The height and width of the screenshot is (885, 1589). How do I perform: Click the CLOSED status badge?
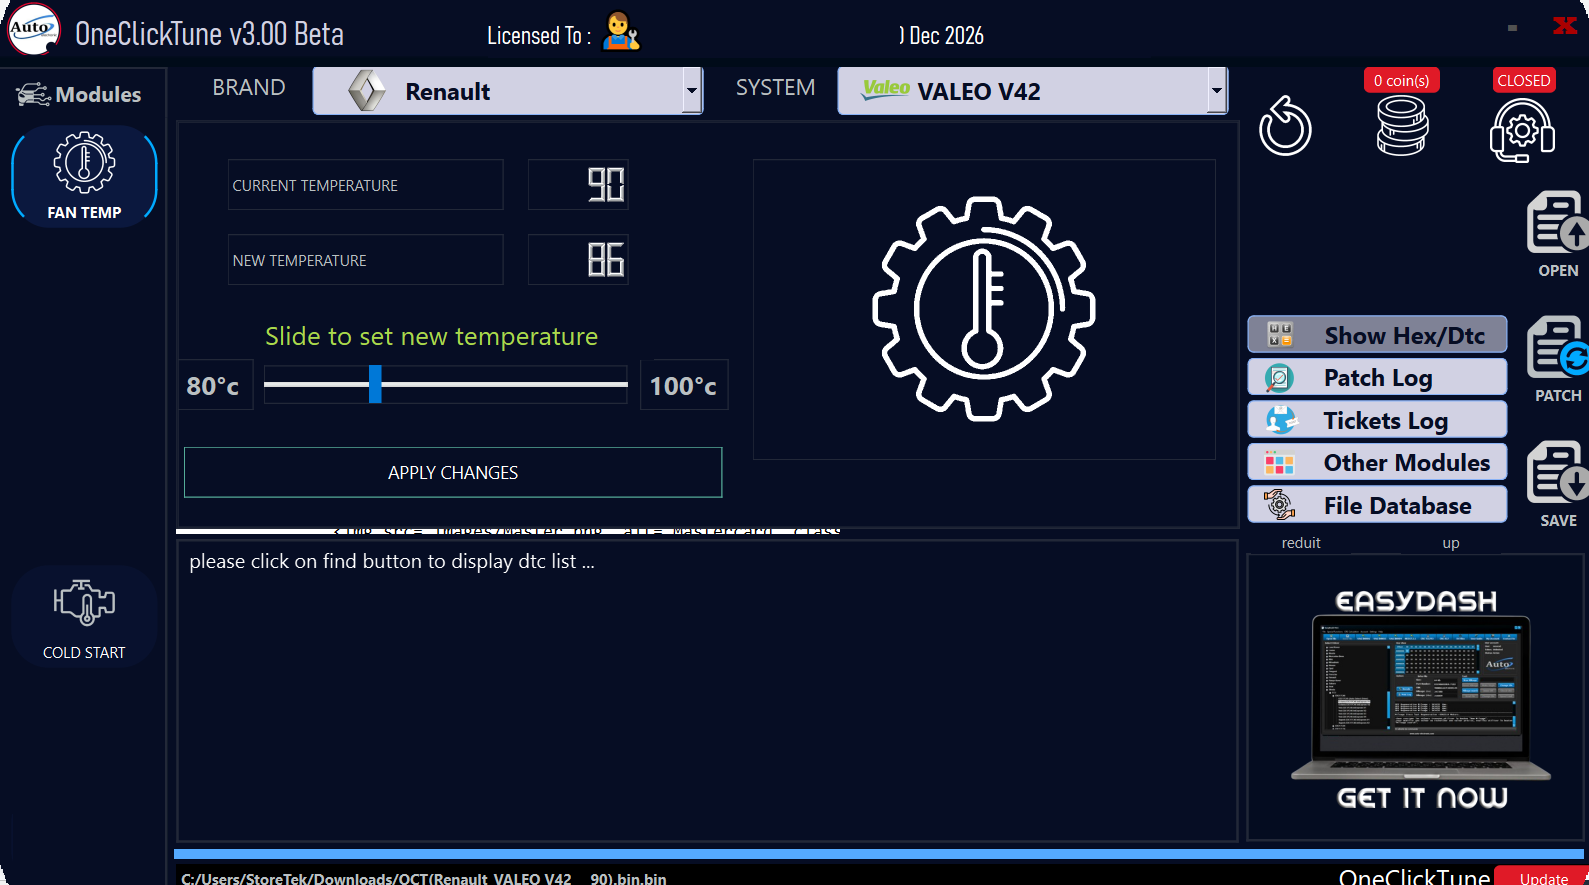1523,80
